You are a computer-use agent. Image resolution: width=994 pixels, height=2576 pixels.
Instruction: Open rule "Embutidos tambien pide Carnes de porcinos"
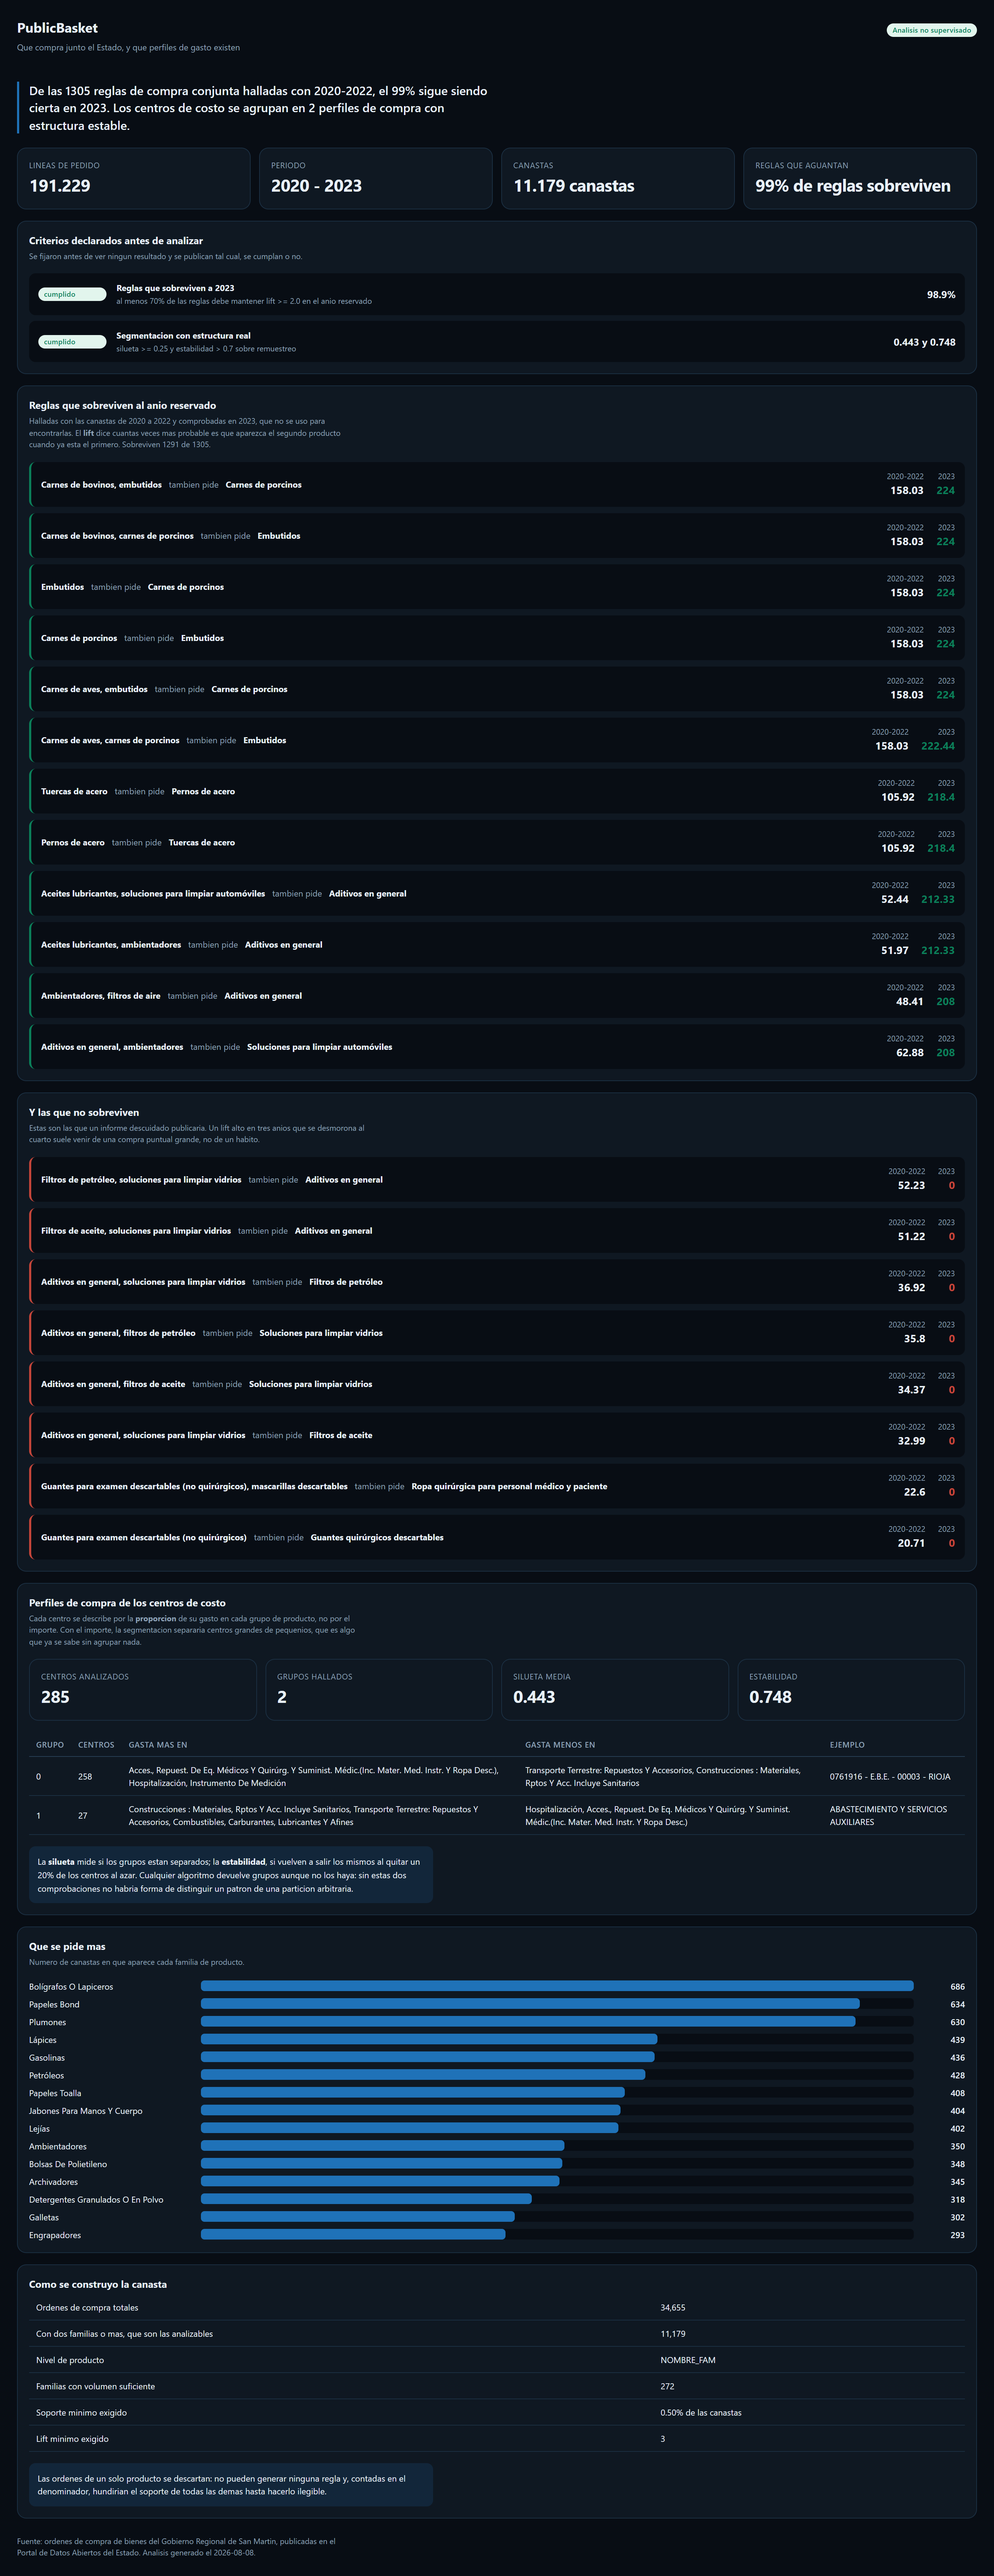tap(497, 587)
